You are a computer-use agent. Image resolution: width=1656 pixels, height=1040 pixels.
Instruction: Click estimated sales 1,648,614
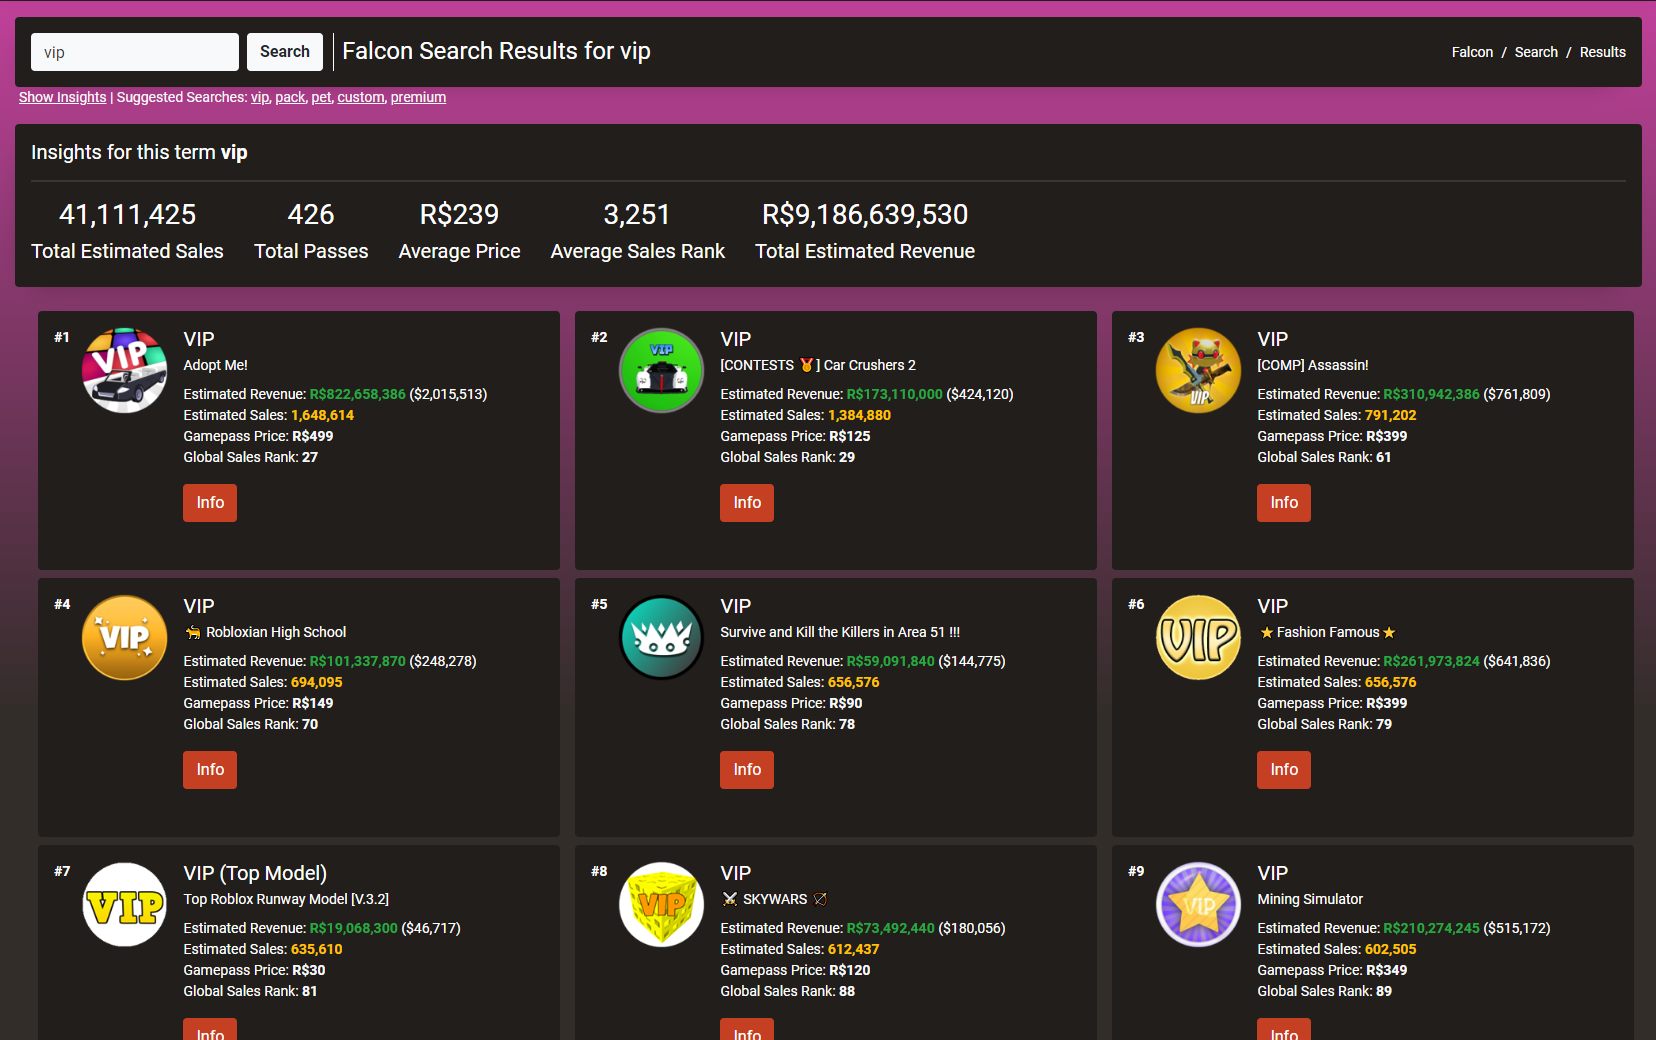(x=322, y=415)
